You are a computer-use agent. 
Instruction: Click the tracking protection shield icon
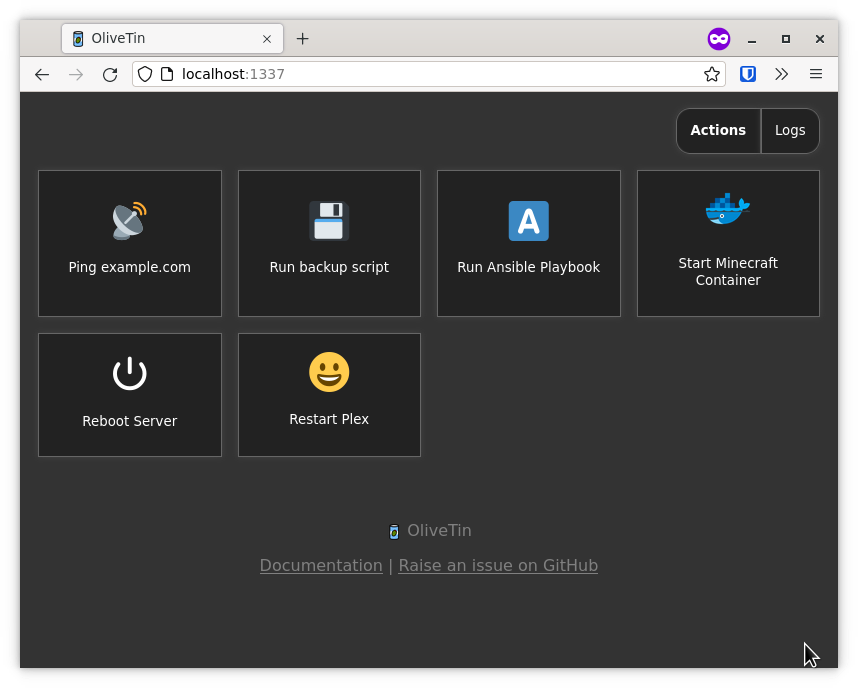pyautogui.click(x=144, y=74)
